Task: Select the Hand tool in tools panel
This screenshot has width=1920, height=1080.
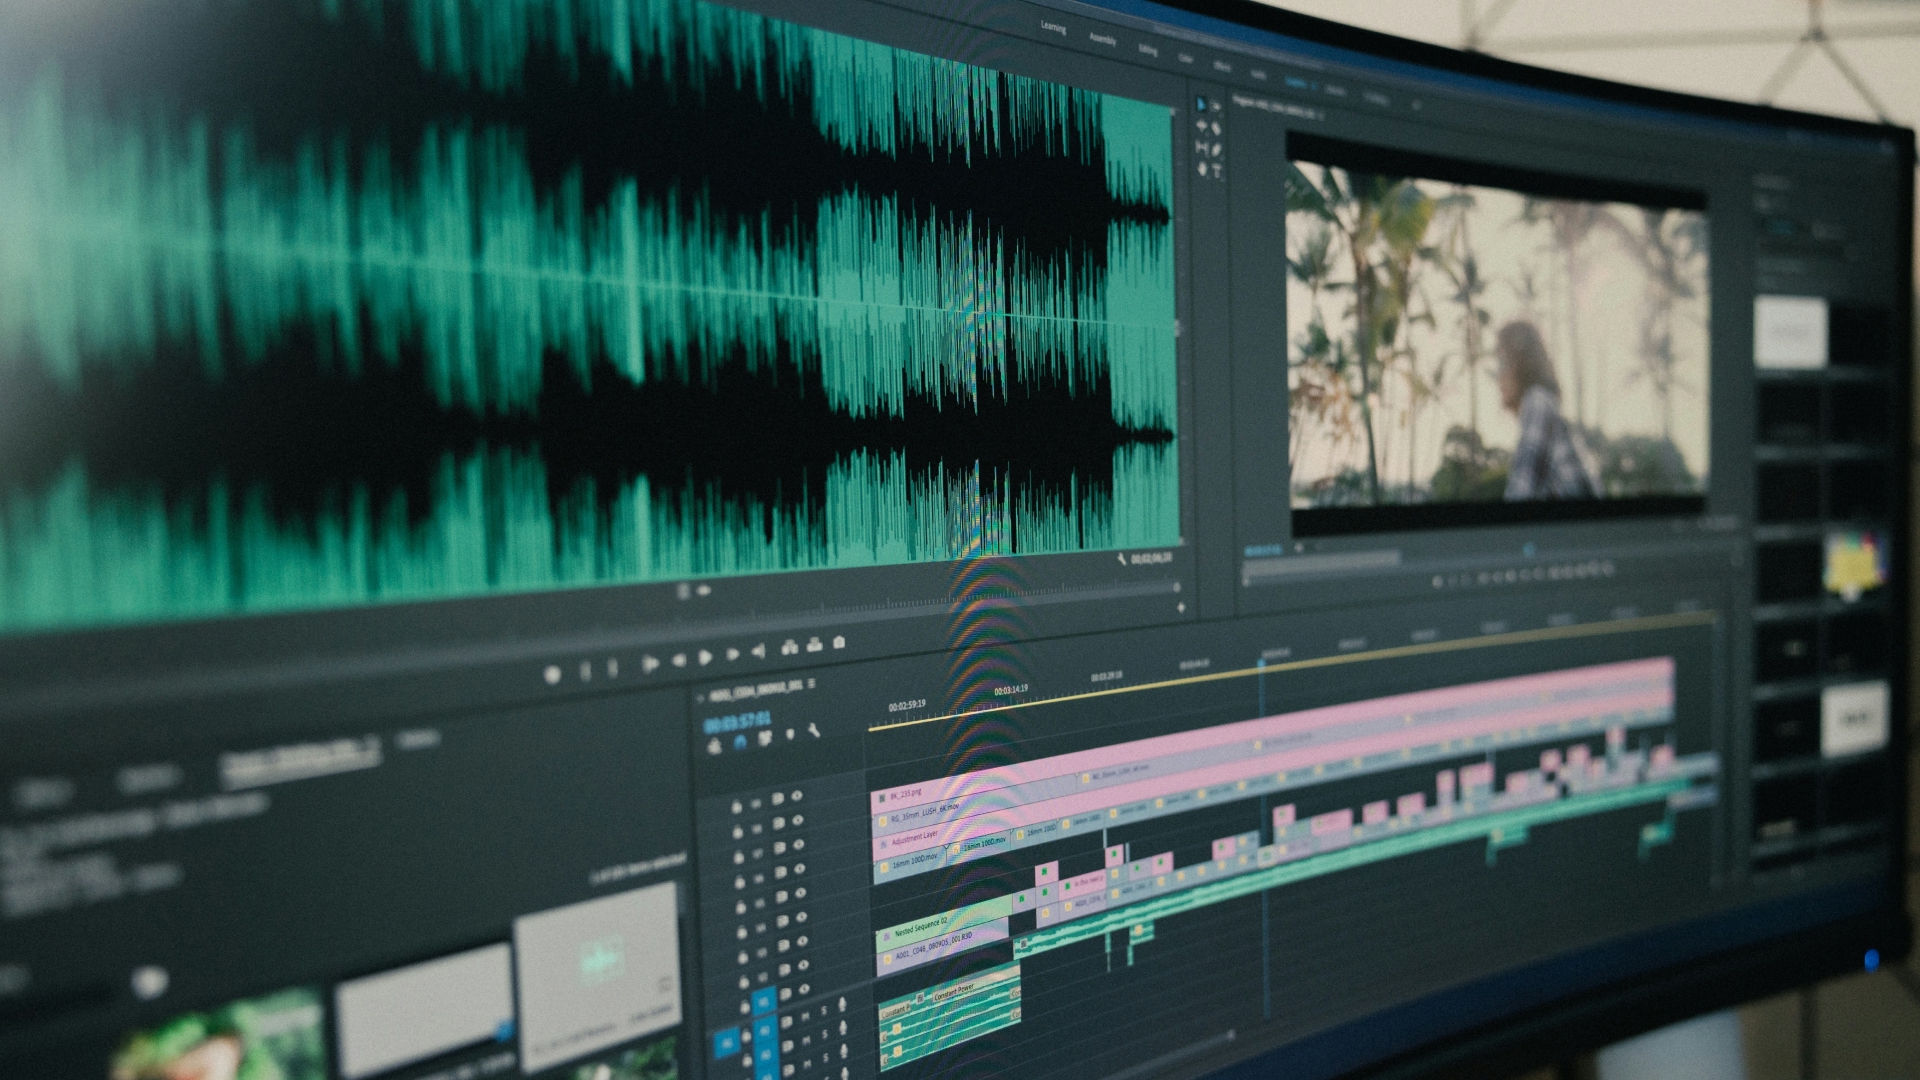Action: pos(1202,169)
